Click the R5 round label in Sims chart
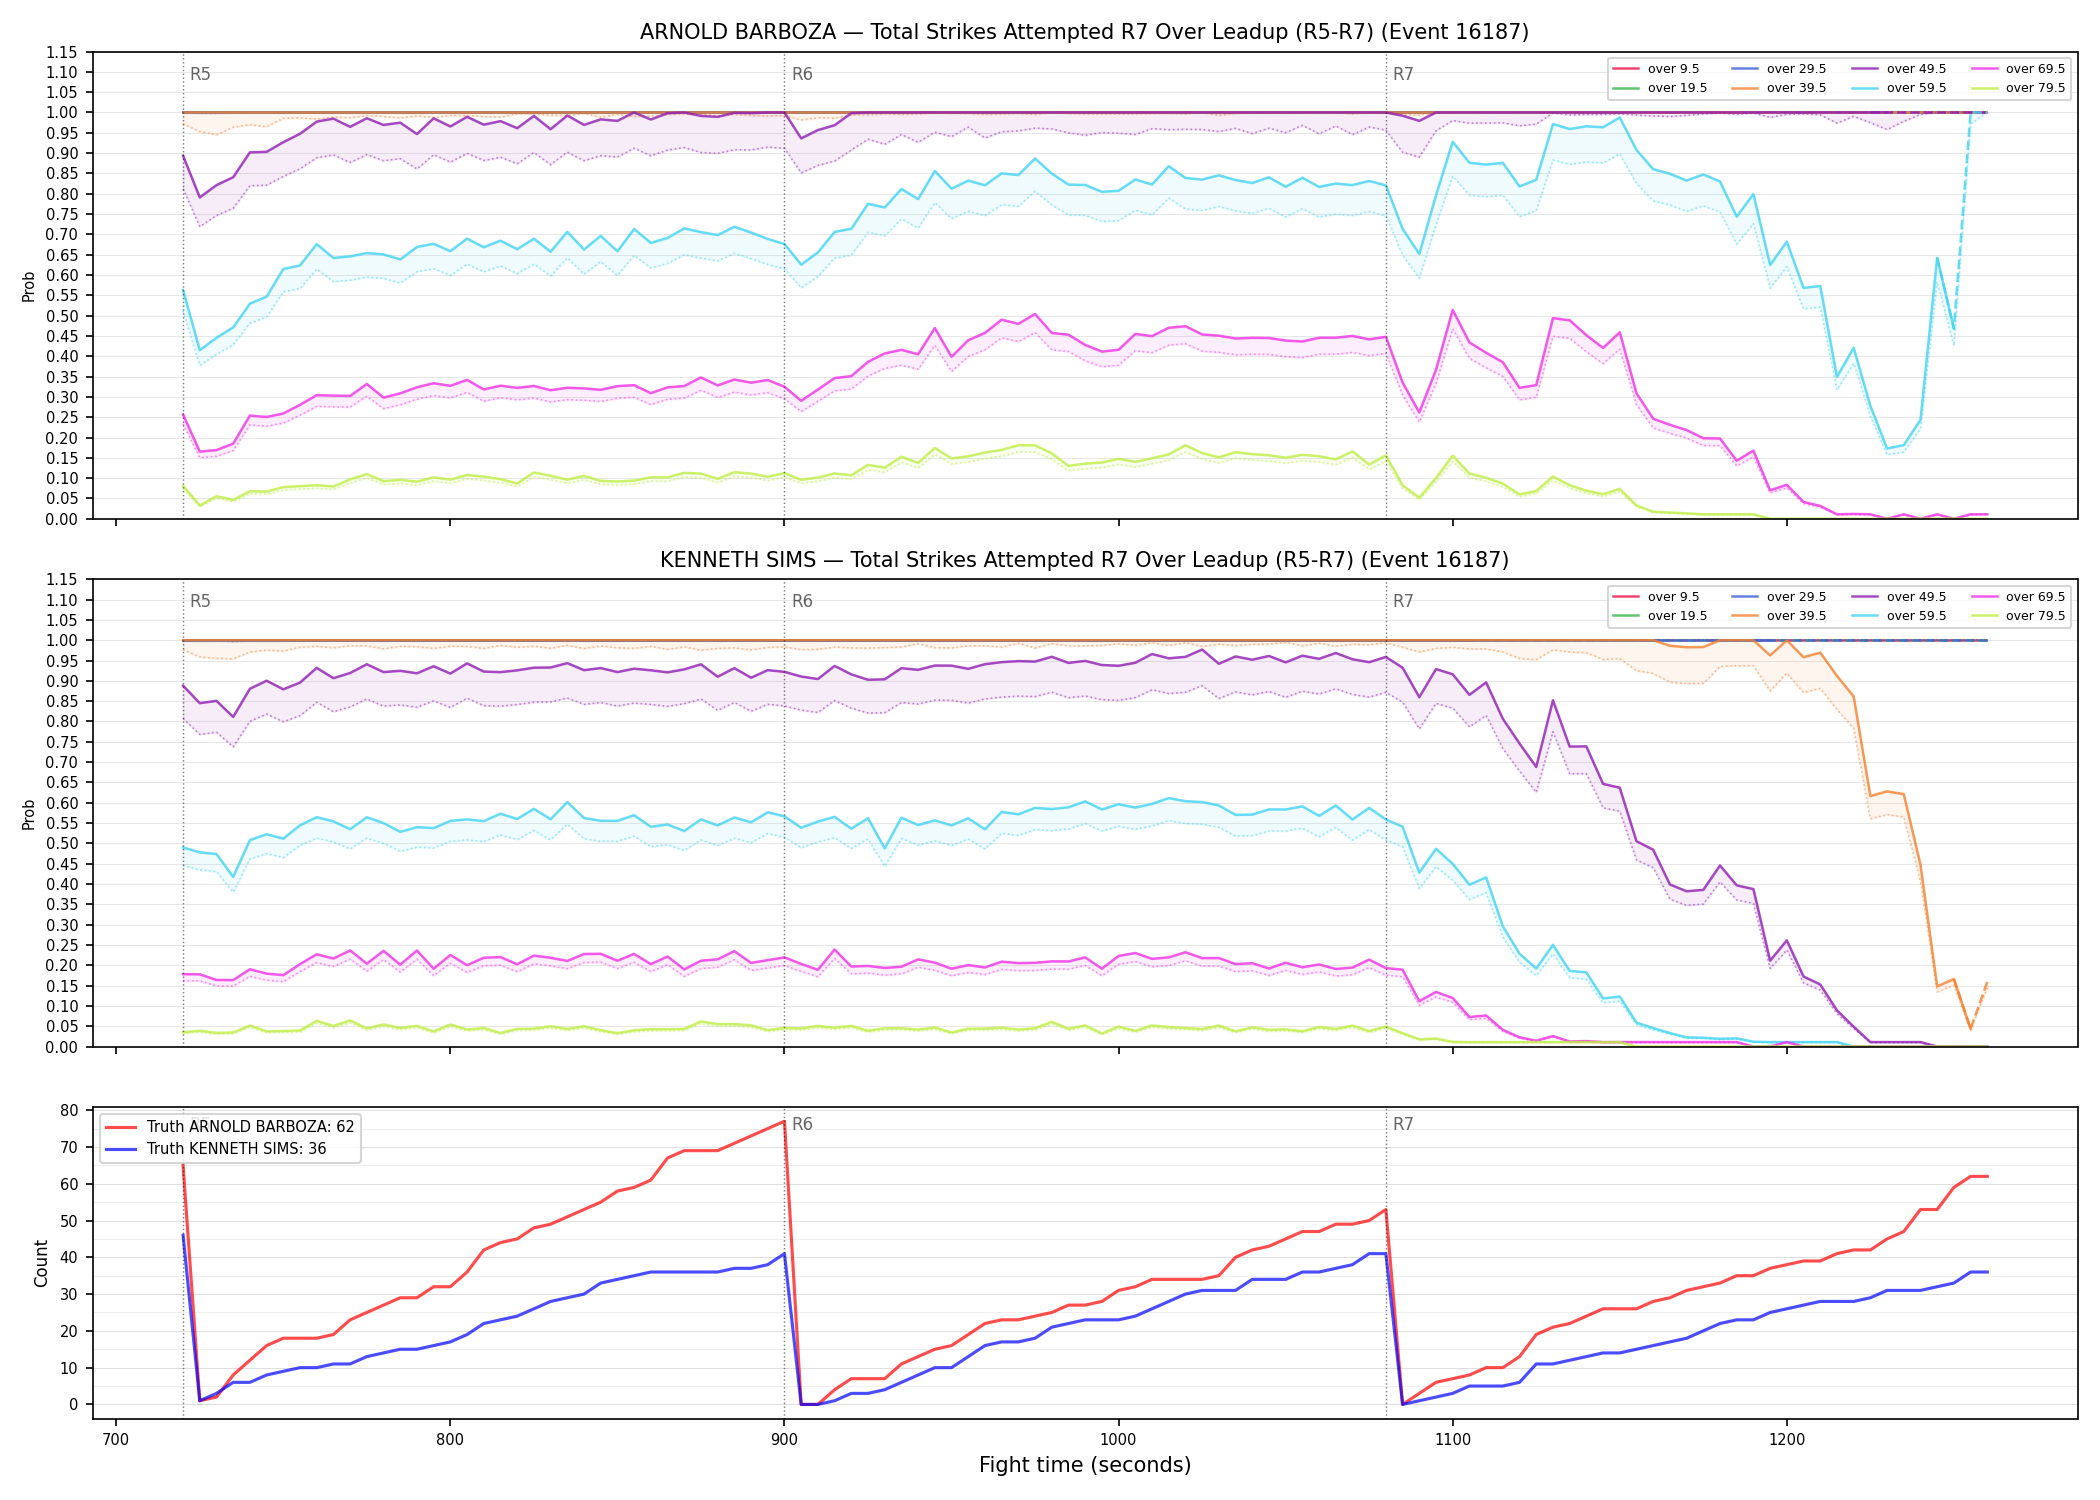Viewport: 2100px width, 1500px height. (200, 601)
